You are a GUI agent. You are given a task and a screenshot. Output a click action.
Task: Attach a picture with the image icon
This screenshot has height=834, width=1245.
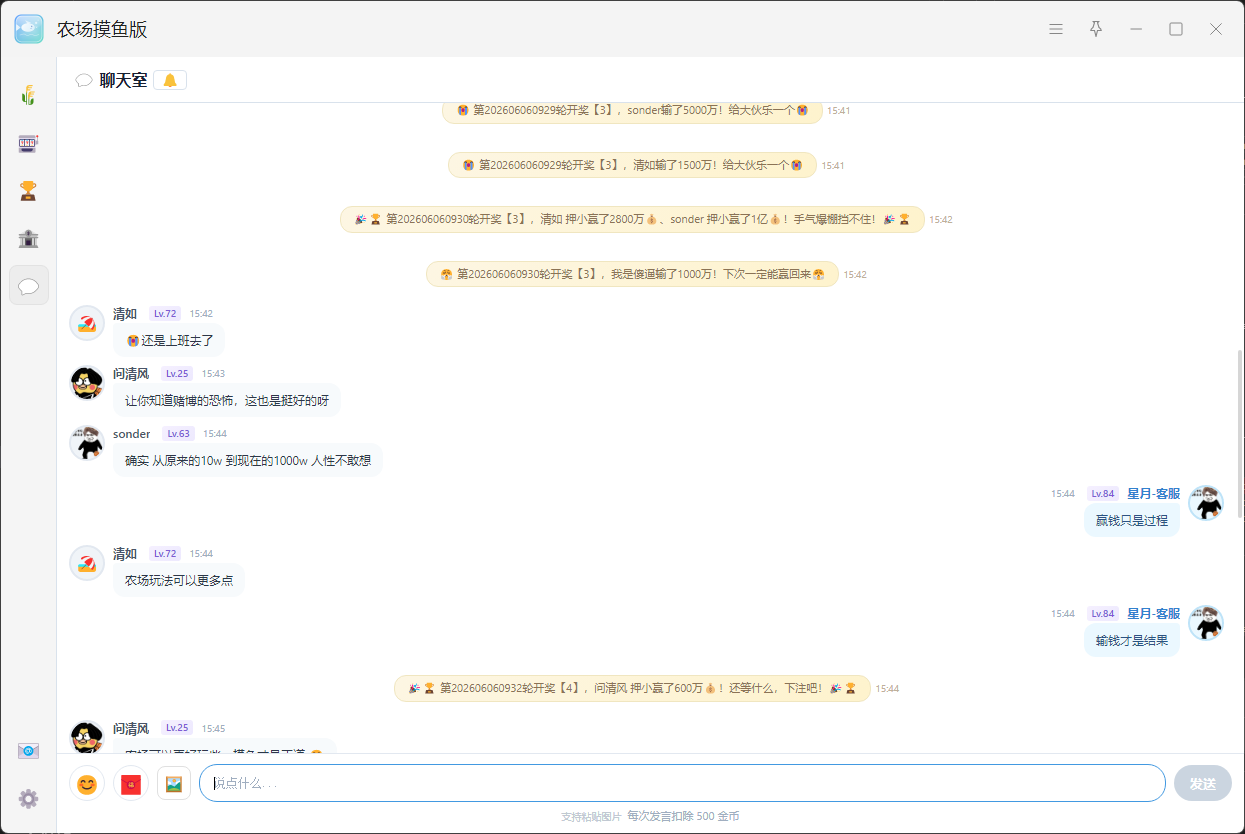coord(174,784)
